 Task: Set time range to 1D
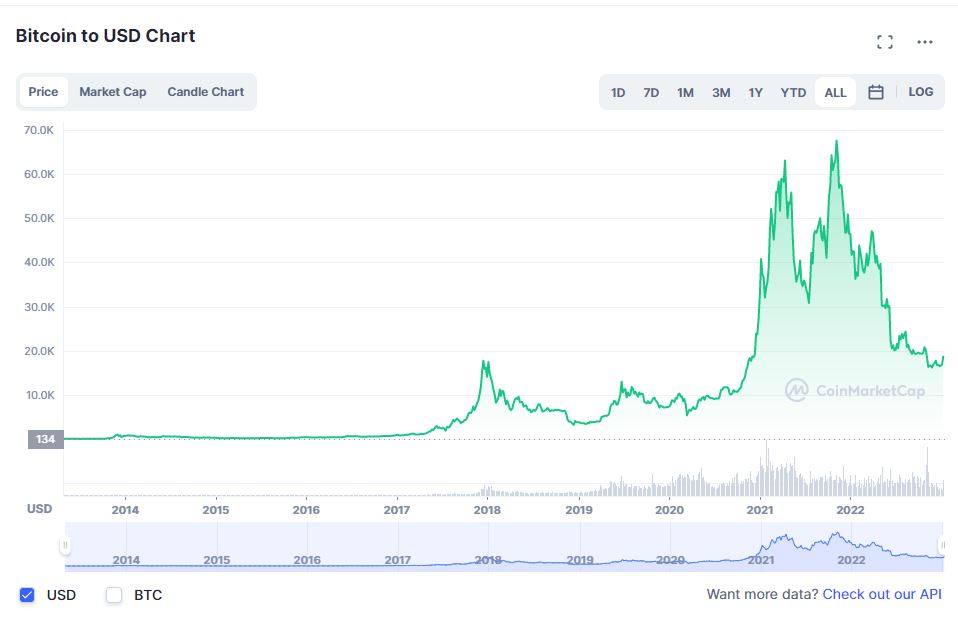618,92
